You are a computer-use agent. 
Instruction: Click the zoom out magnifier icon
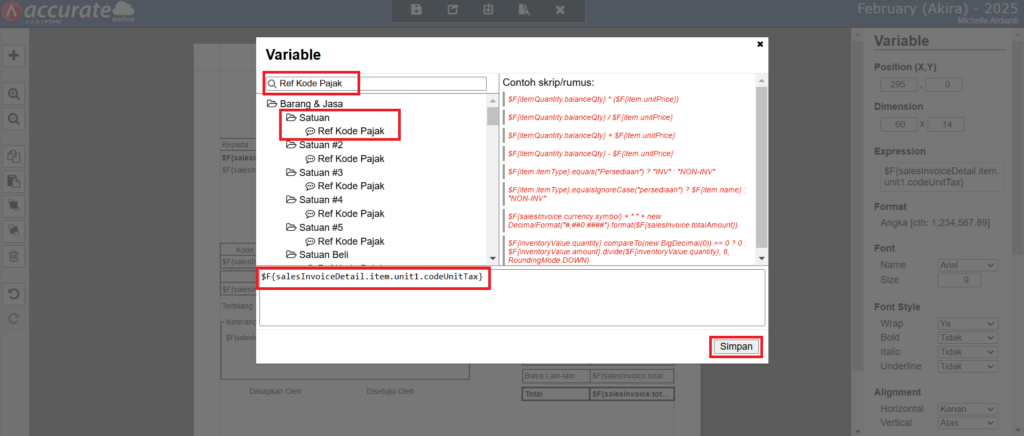pyautogui.click(x=15, y=118)
